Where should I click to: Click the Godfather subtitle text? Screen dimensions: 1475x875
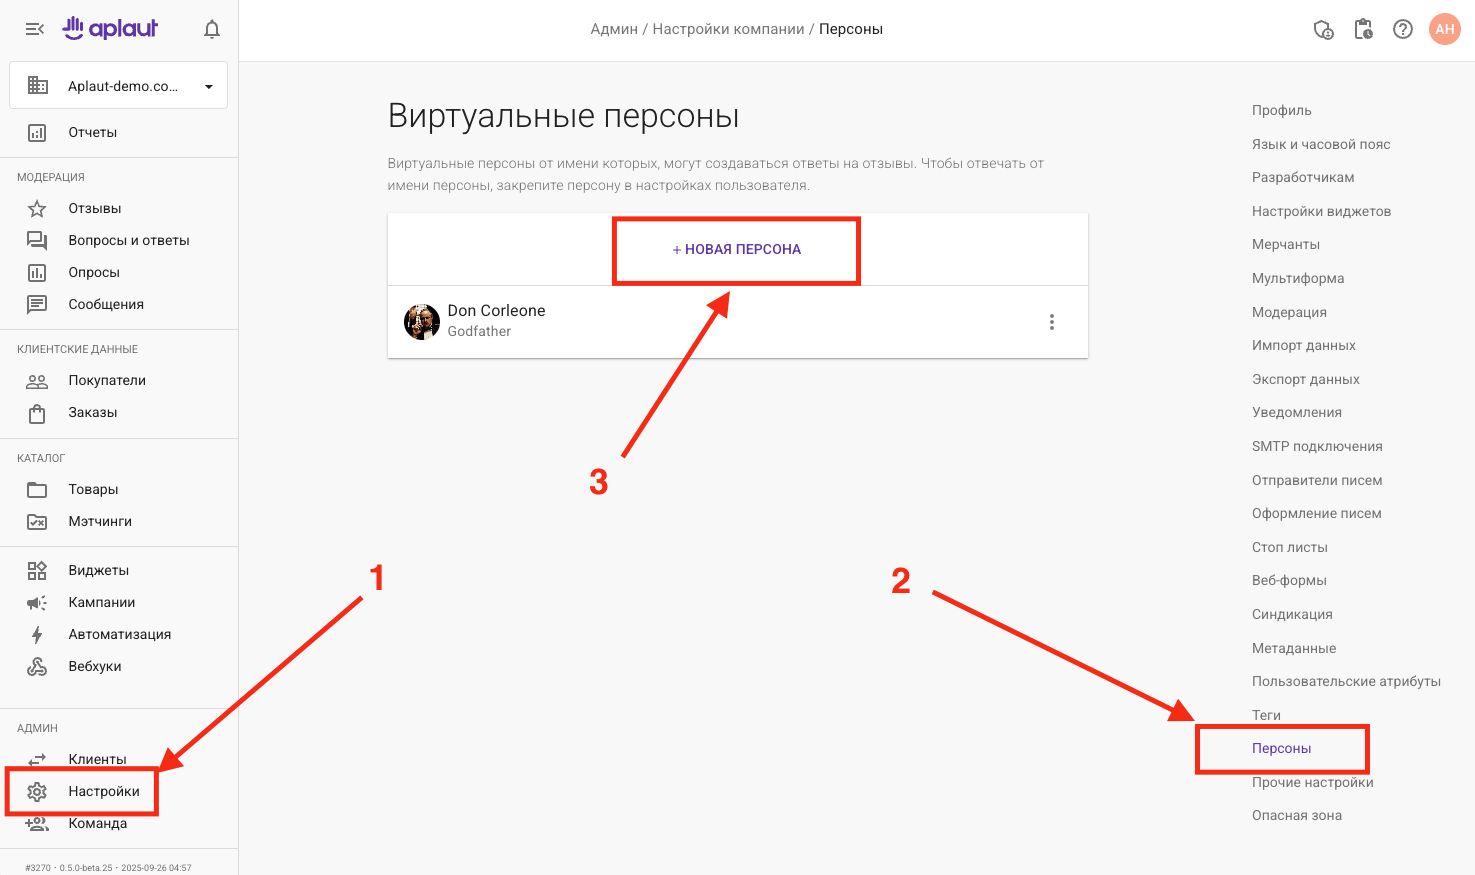click(x=479, y=331)
